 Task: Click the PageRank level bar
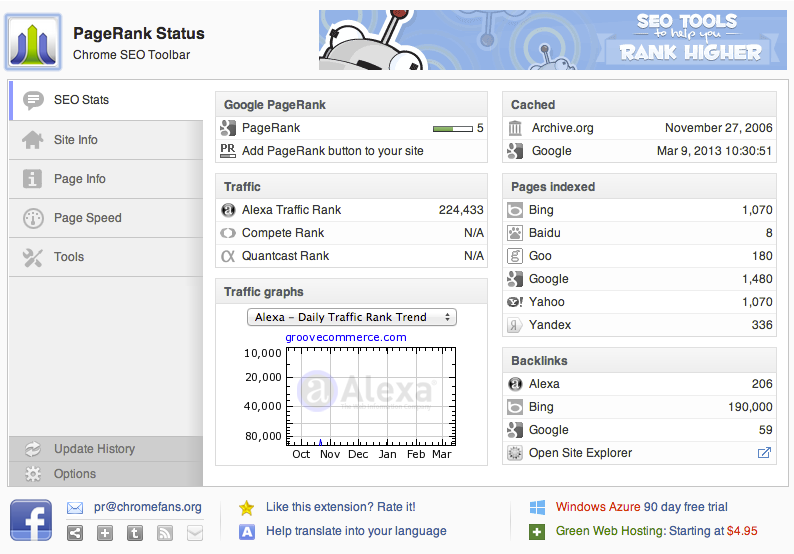click(453, 129)
